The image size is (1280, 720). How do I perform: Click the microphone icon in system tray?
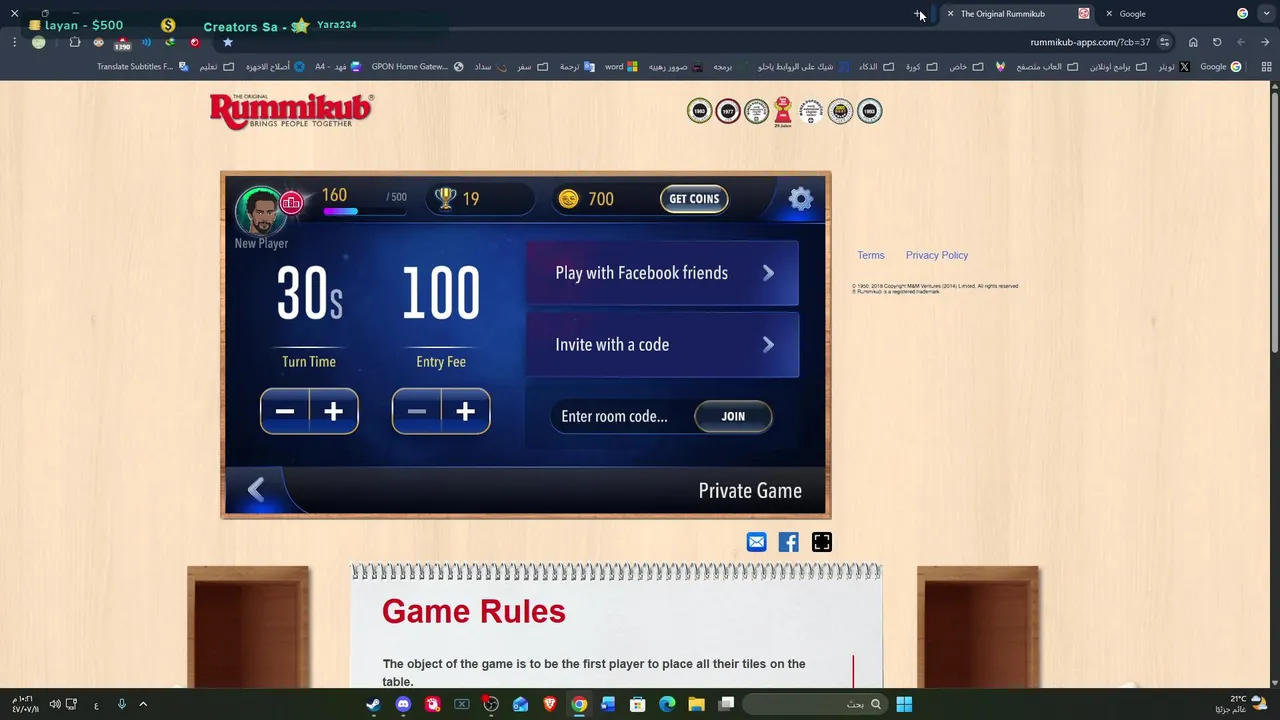(x=121, y=704)
